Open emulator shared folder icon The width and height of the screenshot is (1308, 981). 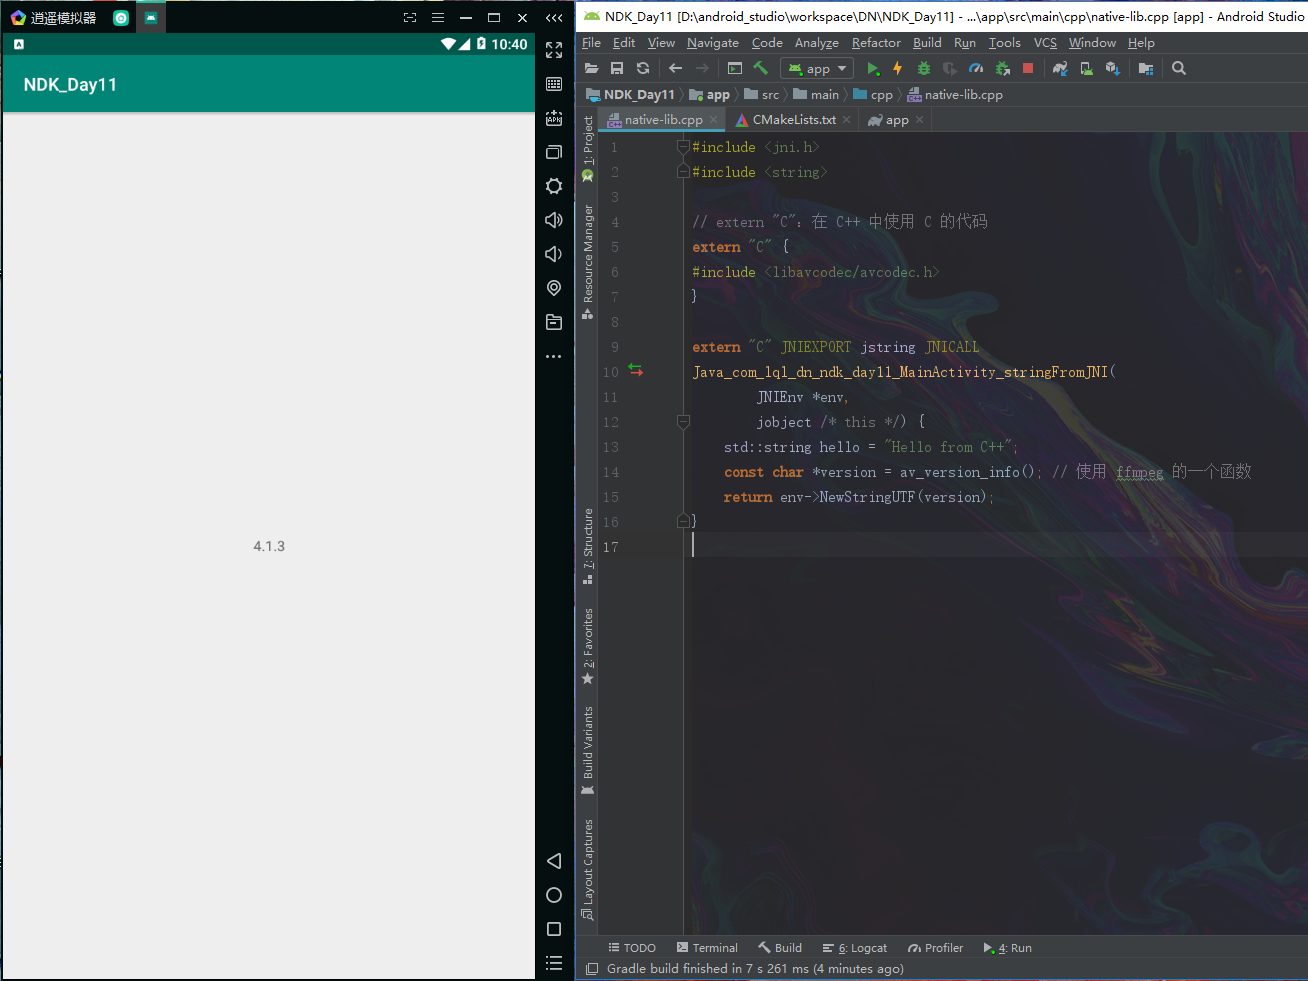554,322
